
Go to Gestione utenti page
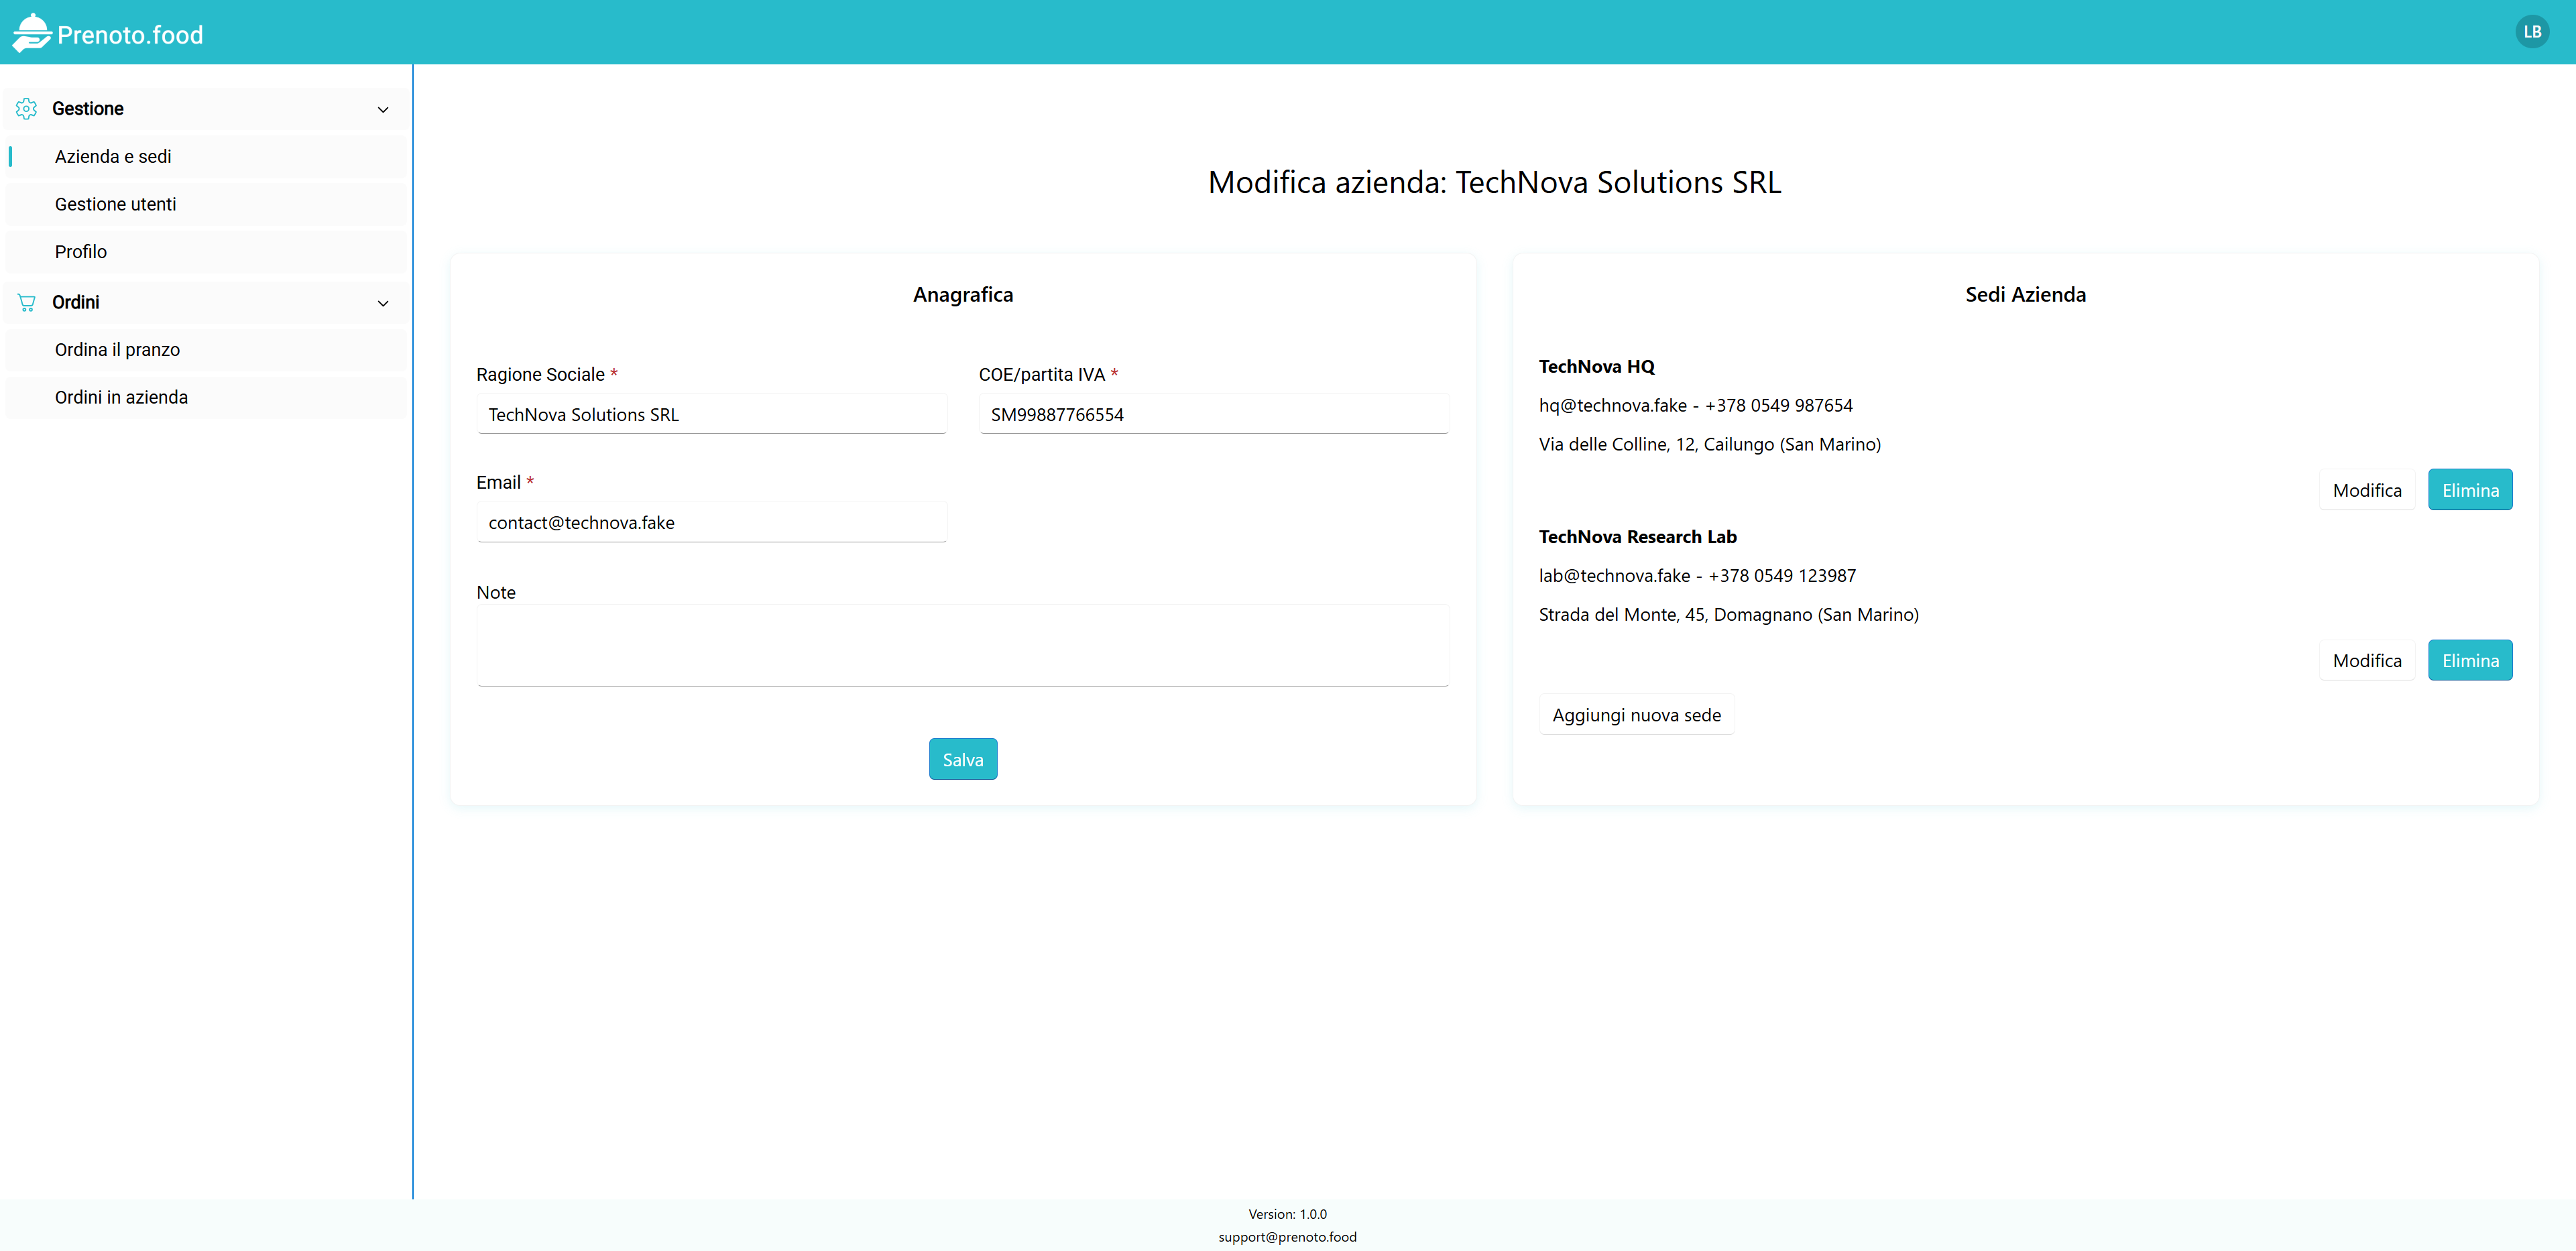tap(115, 204)
